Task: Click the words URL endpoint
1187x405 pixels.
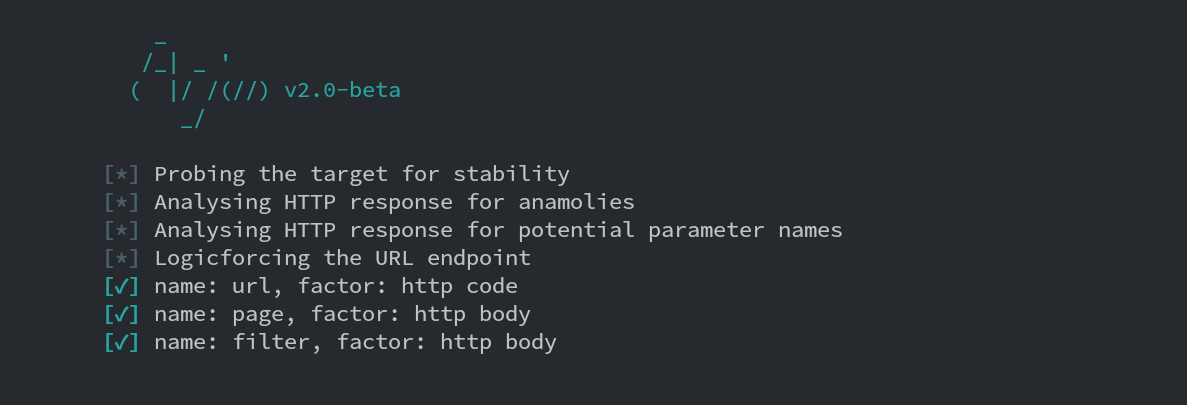Action: 453,258
